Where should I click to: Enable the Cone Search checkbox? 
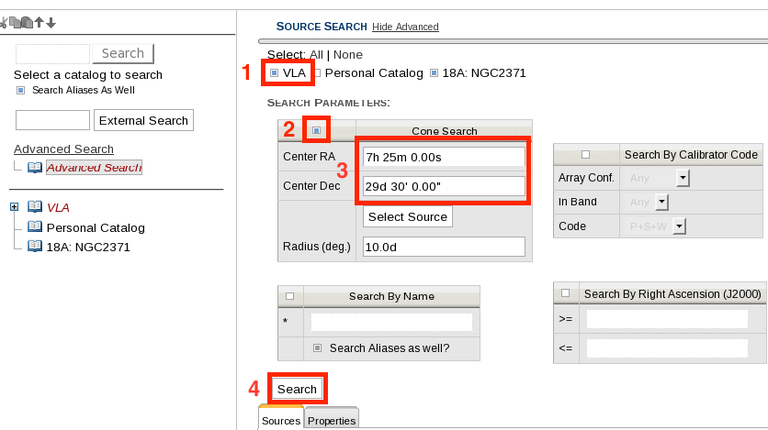click(x=316, y=130)
